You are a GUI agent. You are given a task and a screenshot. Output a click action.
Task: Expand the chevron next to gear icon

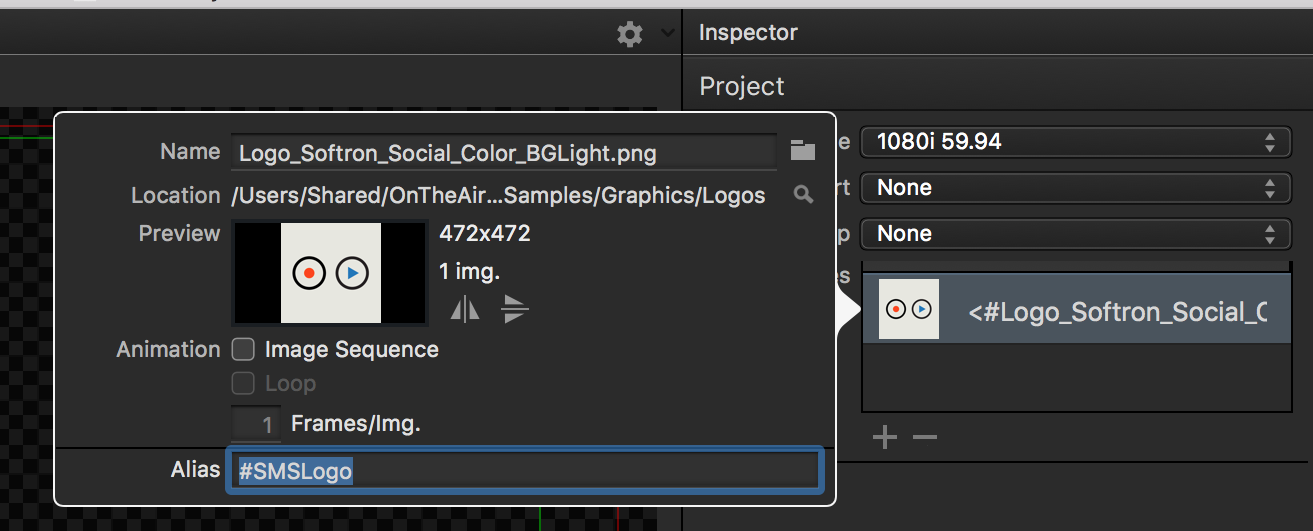(x=668, y=35)
